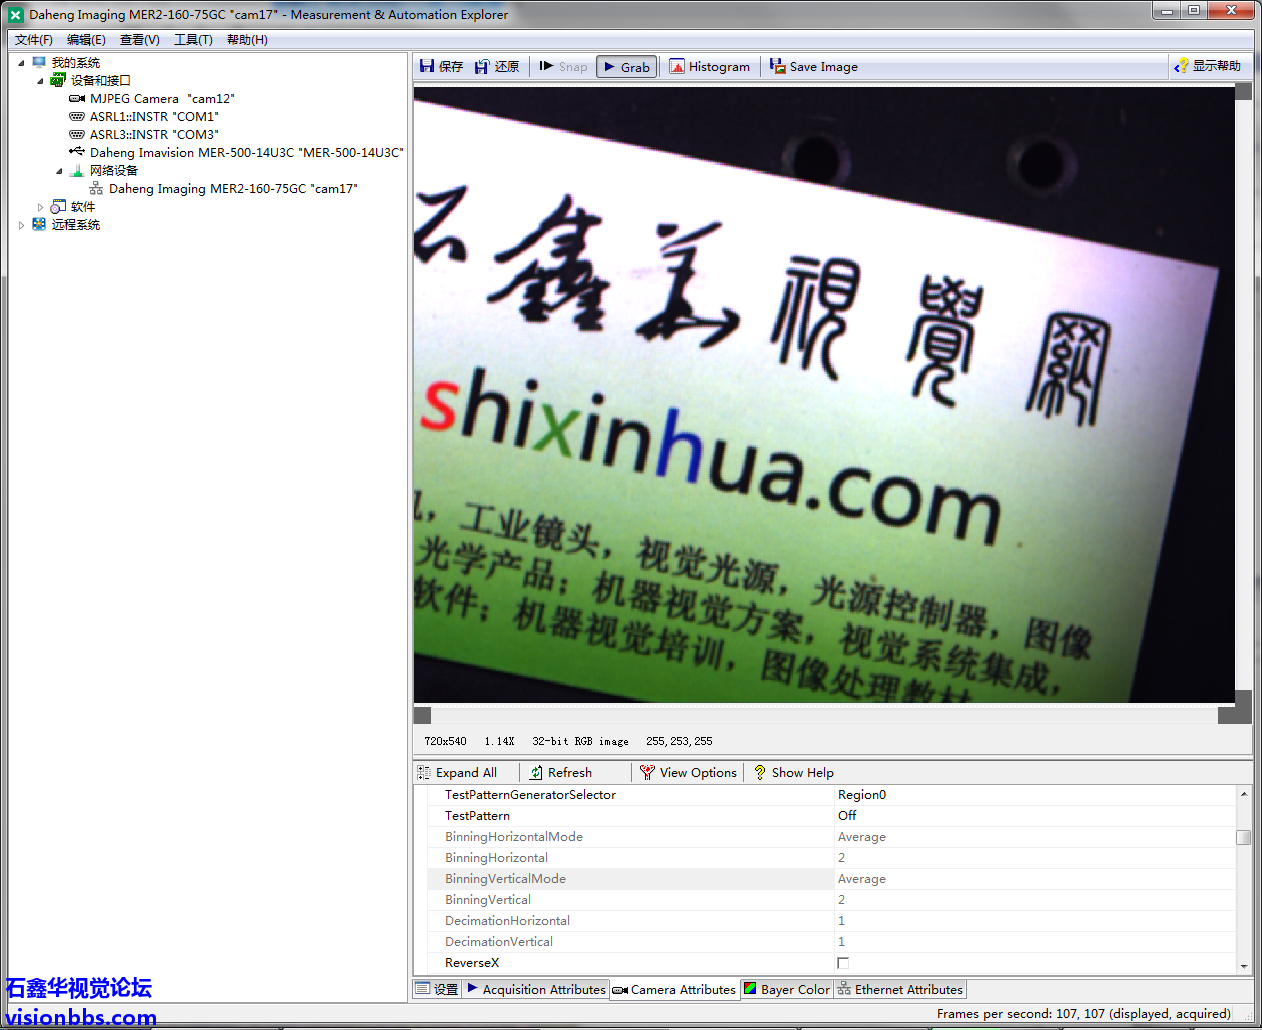Collapse the 设备和接口 branch arrow
Screen dimensions: 1262x1030
(x=40, y=81)
